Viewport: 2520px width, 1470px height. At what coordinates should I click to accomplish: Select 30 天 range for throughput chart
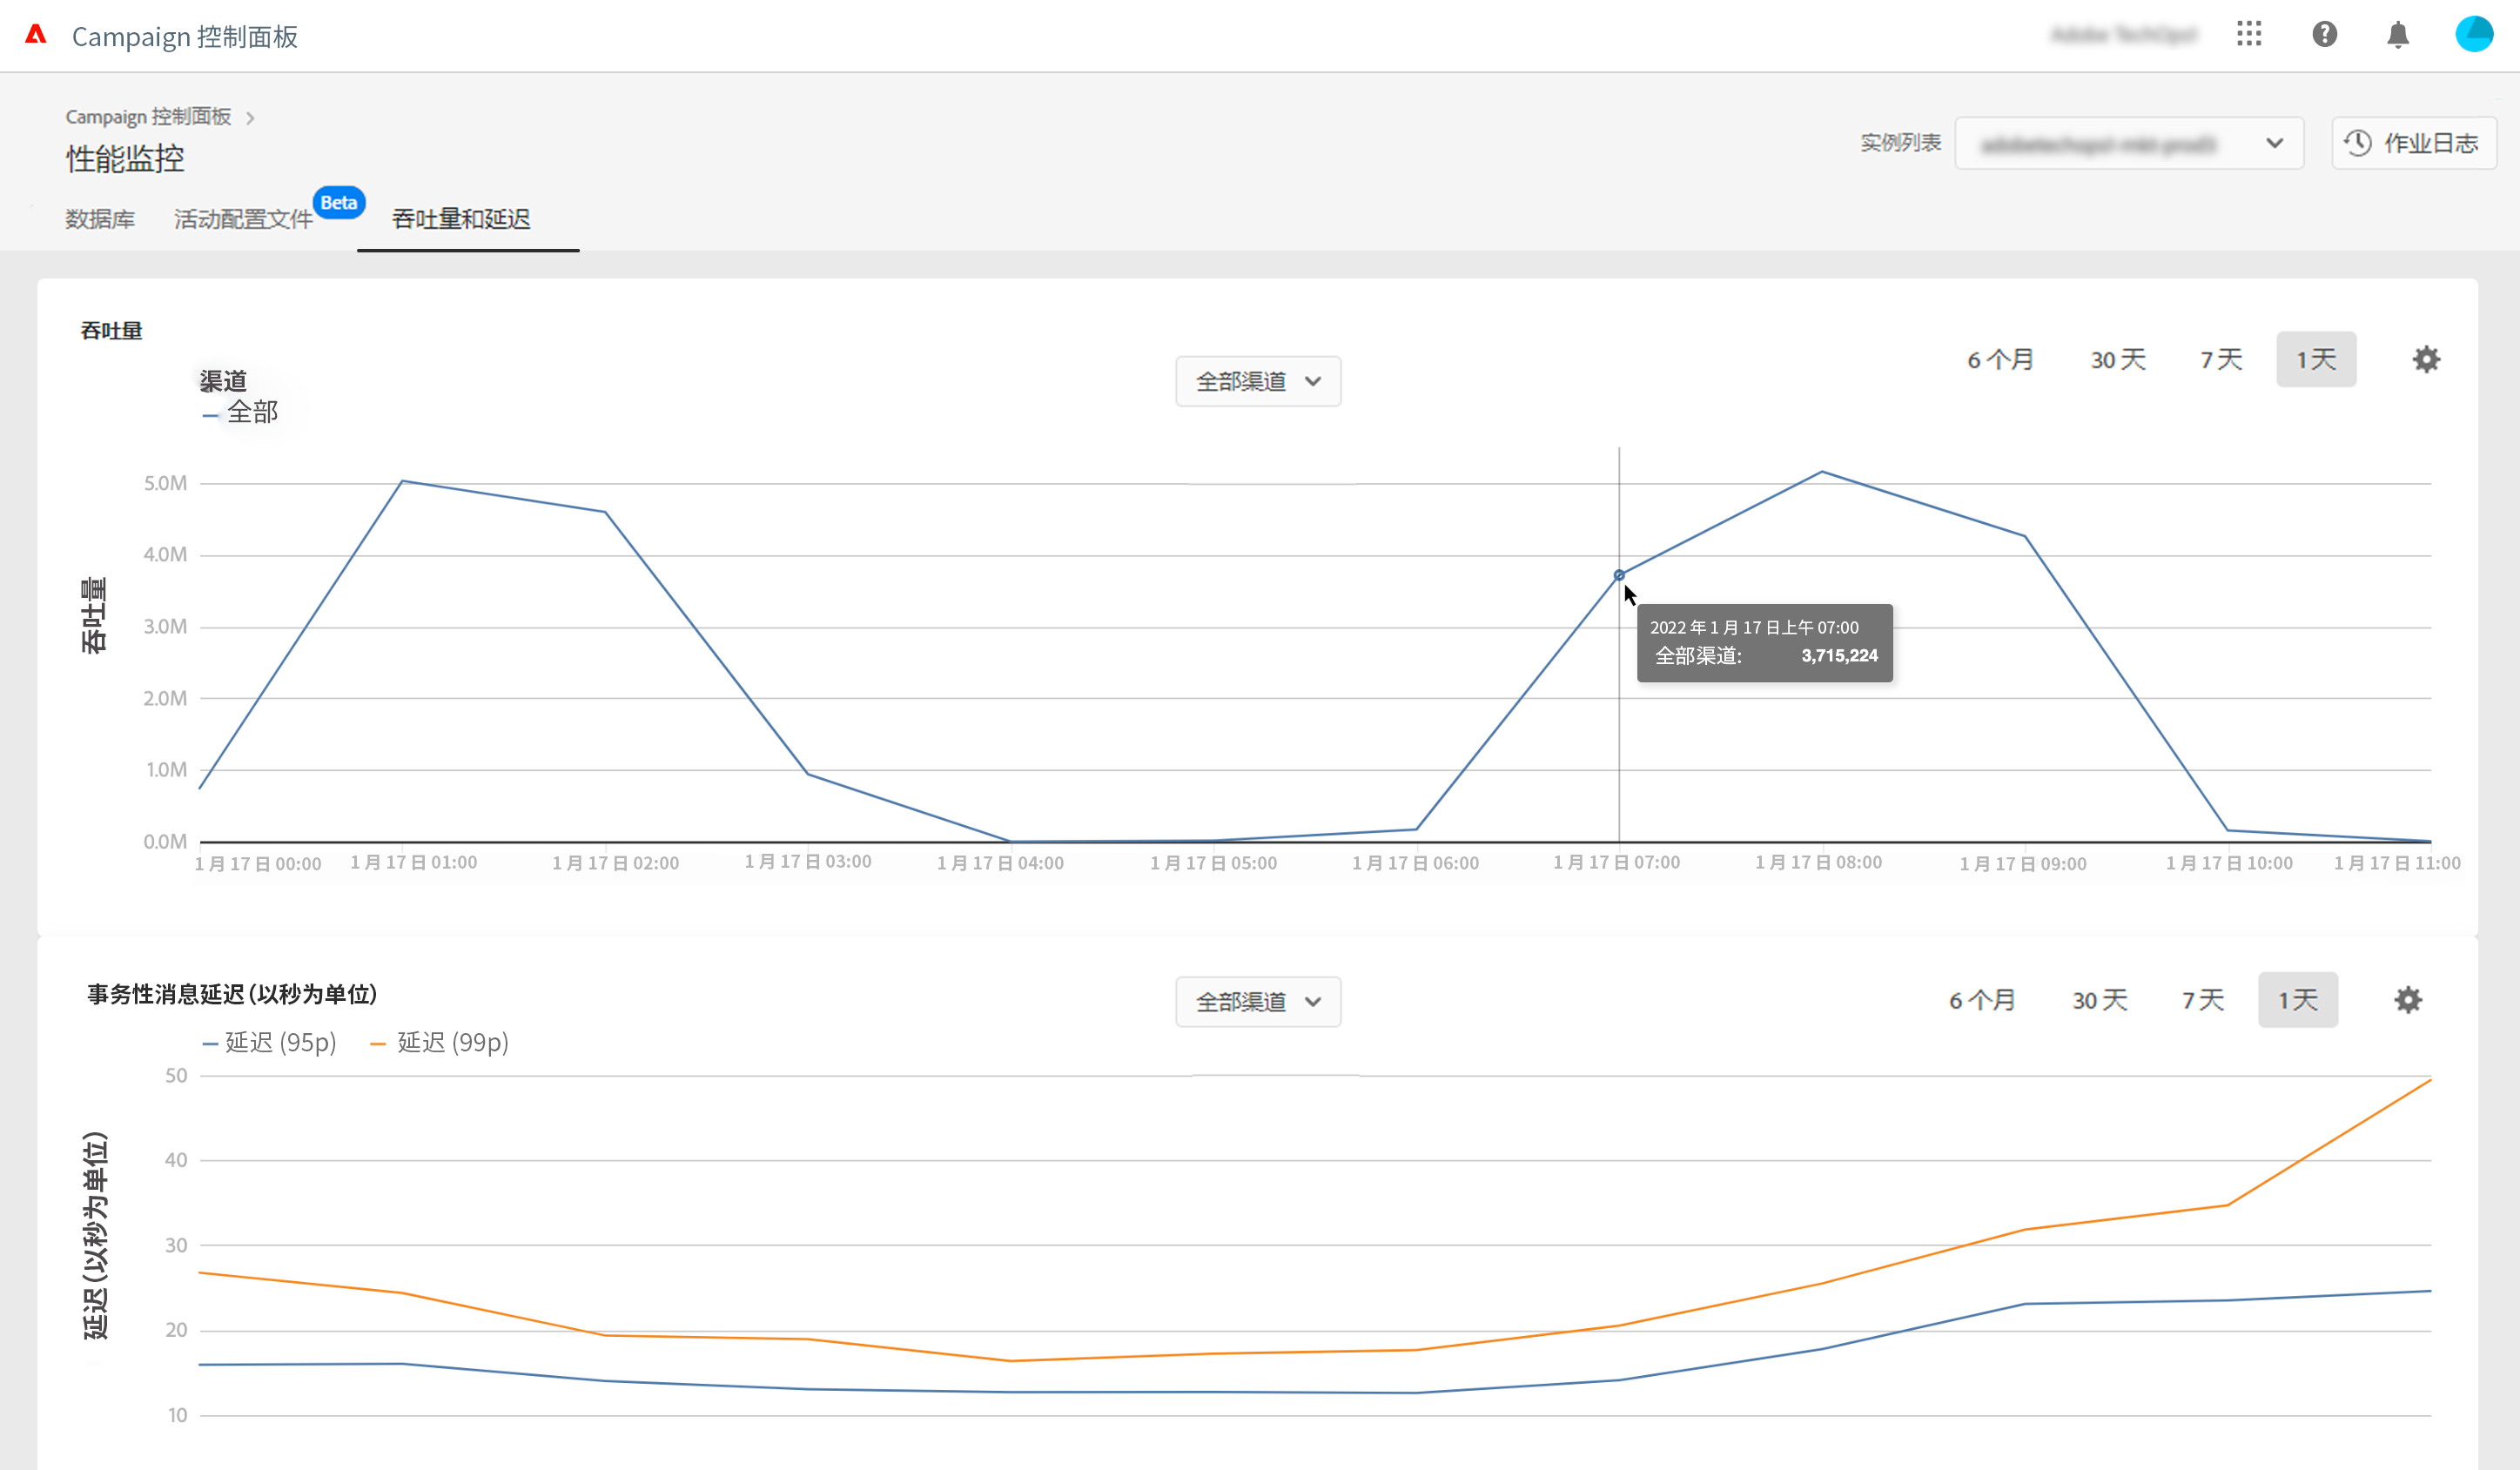[x=2118, y=360]
